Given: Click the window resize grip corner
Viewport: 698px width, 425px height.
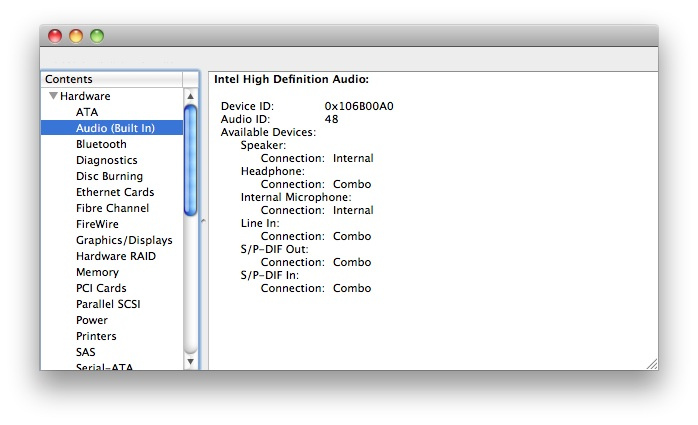Looking at the screenshot, I should click(652, 364).
